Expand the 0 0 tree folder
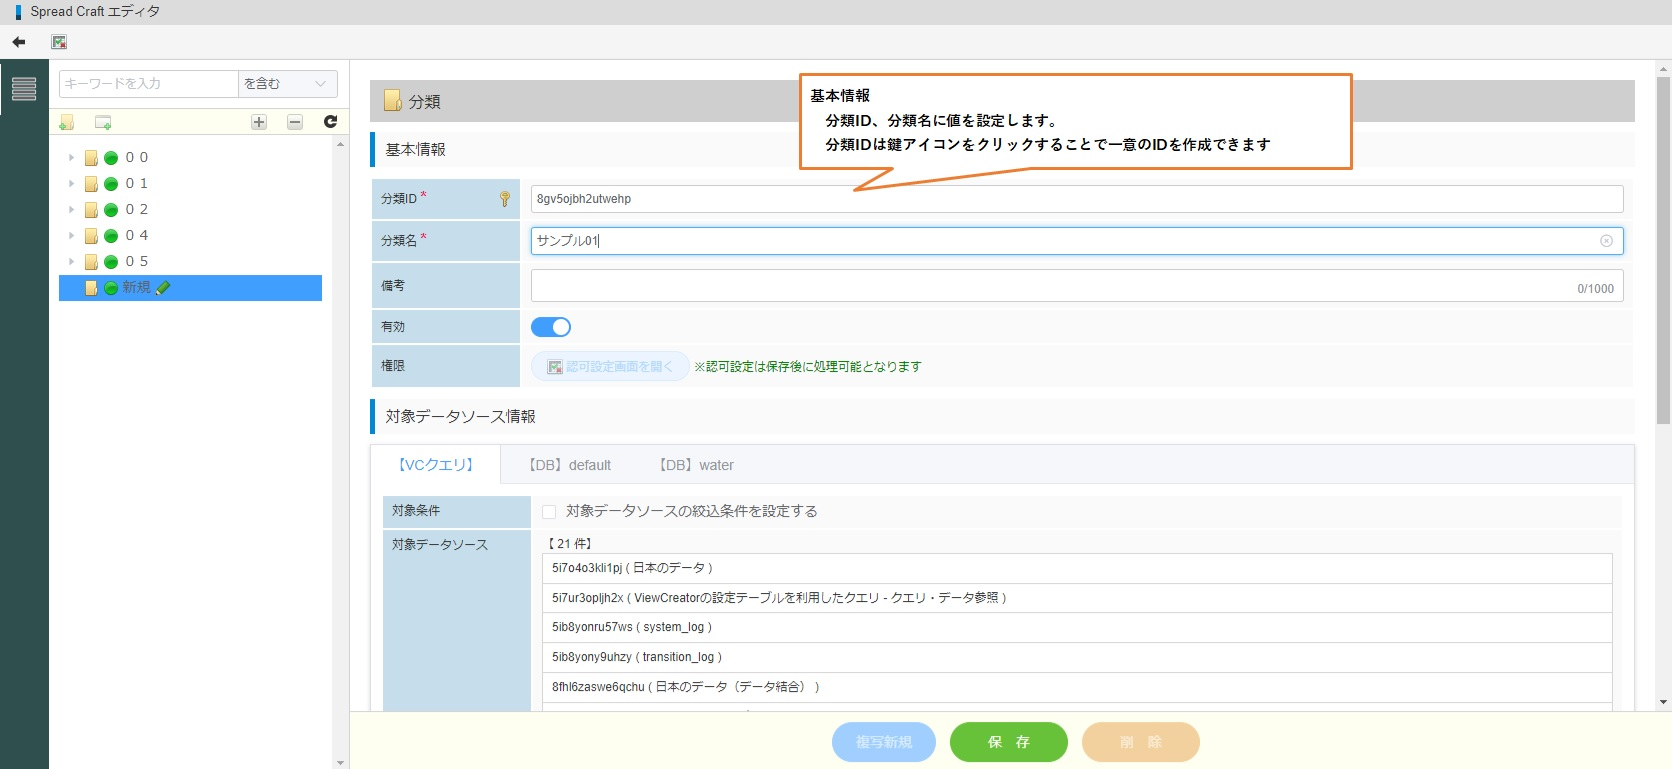The height and width of the screenshot is (769, 1672). tap(71, 158)
